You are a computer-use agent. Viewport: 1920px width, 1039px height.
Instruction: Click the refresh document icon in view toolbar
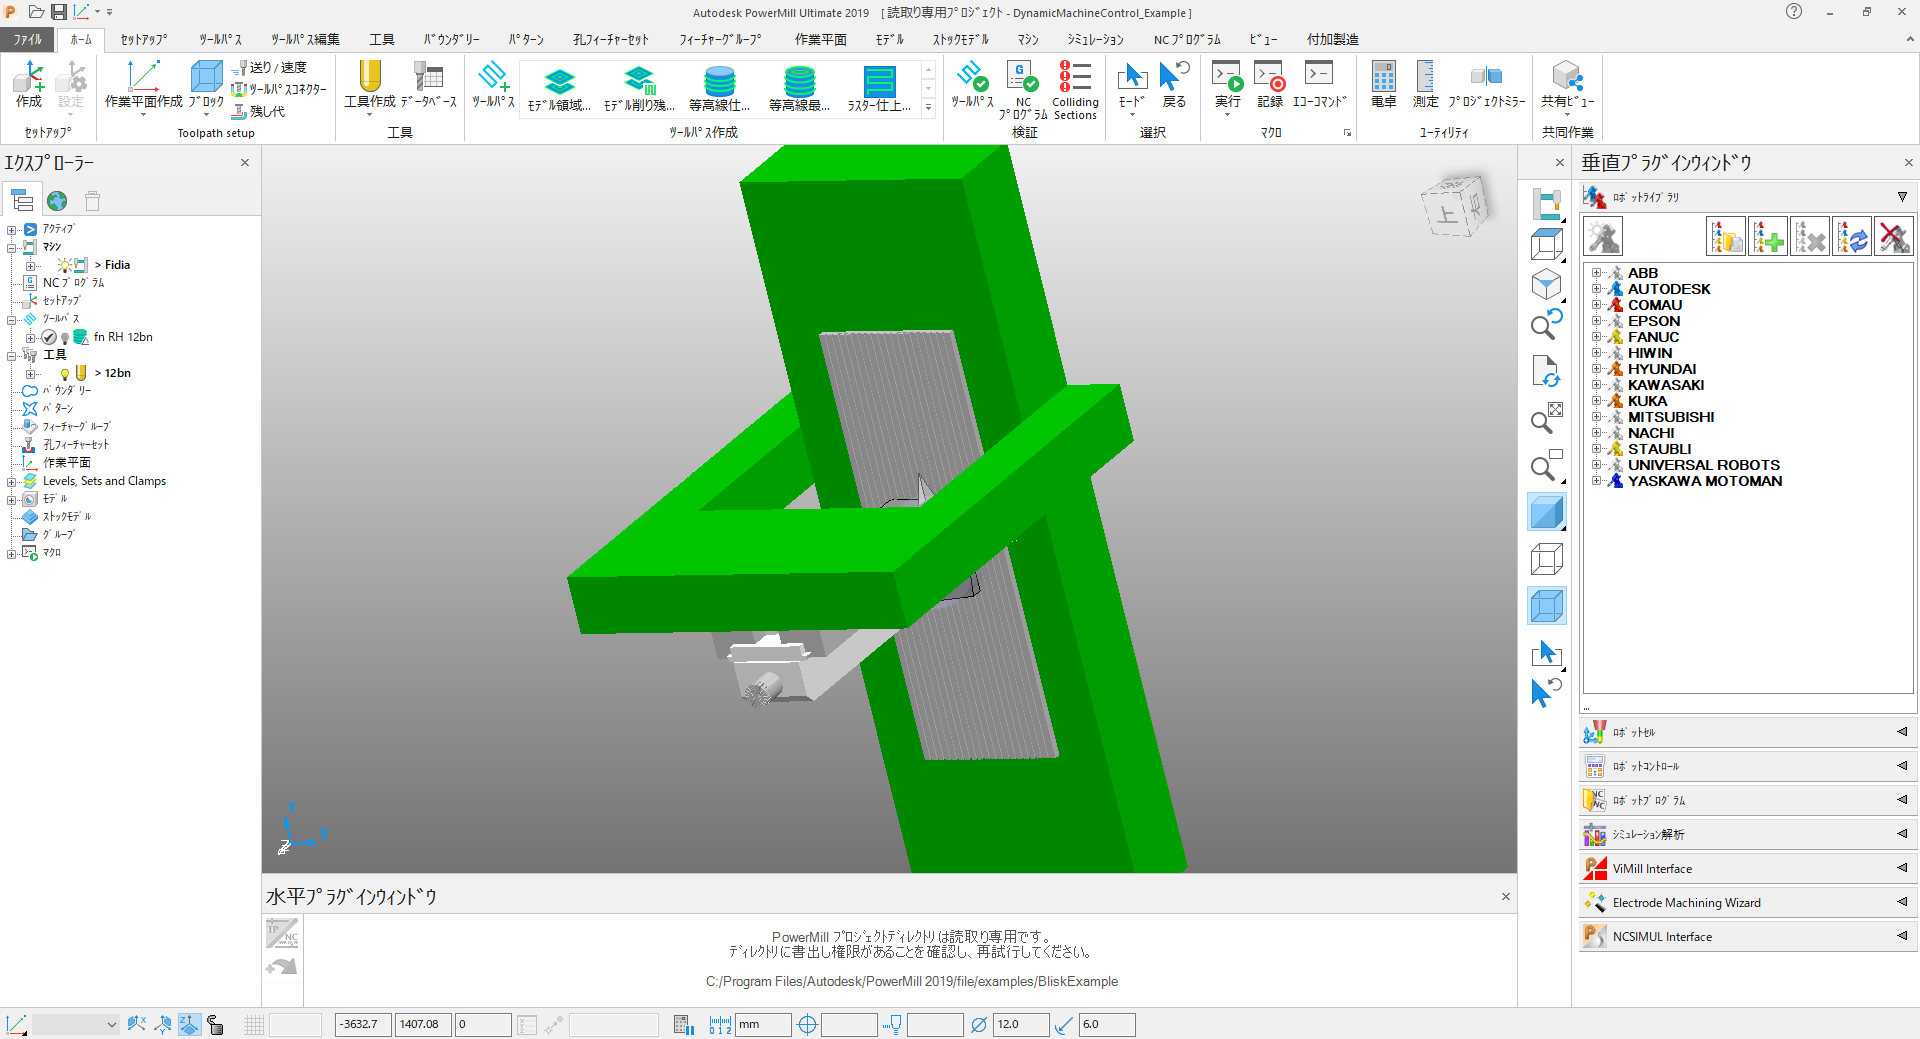pyautogui.click(x=1547, y=371)
